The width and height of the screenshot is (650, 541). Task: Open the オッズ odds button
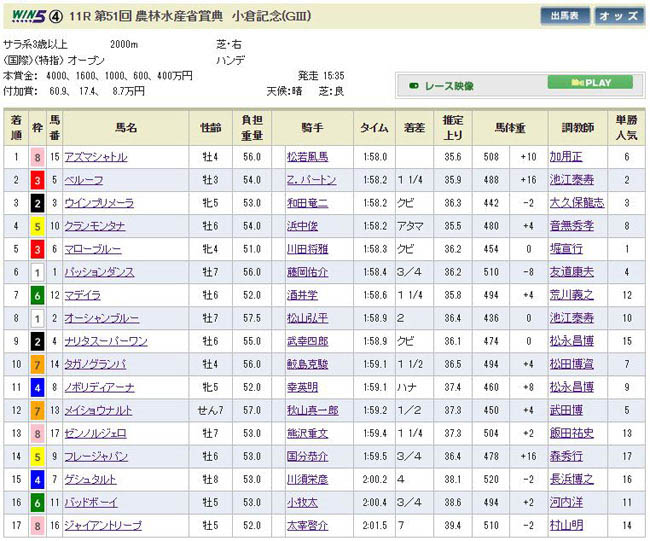coord(620,16)
